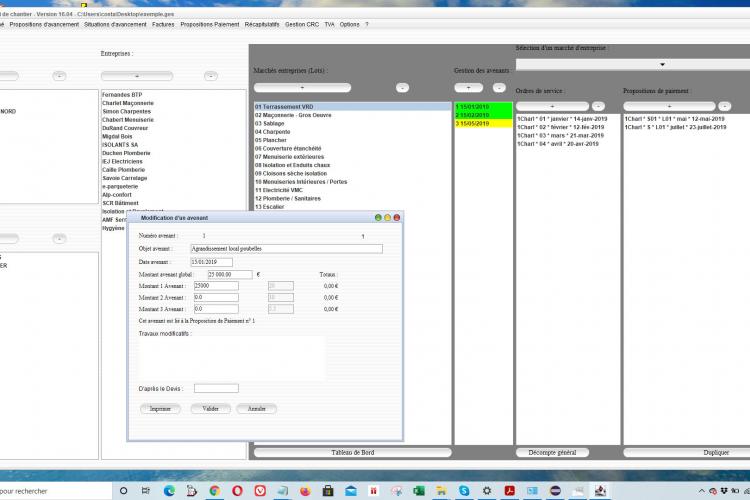Launch Firefox from the taskbar

[305, 490]
